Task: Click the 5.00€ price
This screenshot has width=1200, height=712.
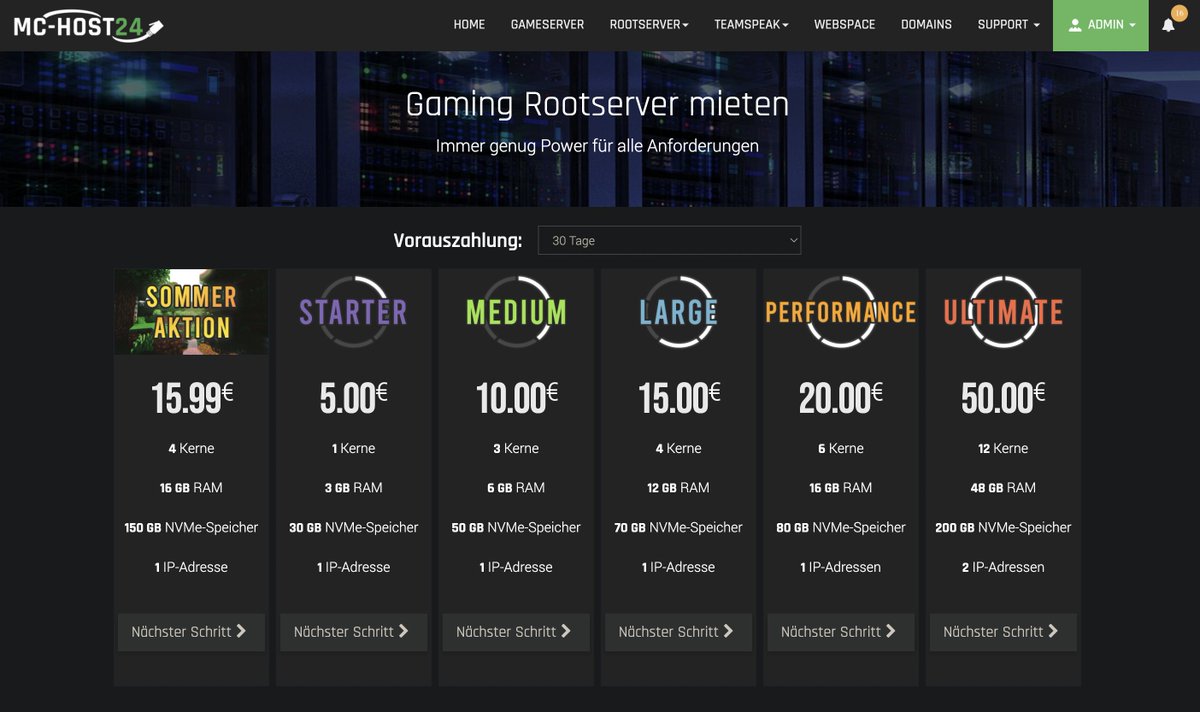Action: click(353, 398)
